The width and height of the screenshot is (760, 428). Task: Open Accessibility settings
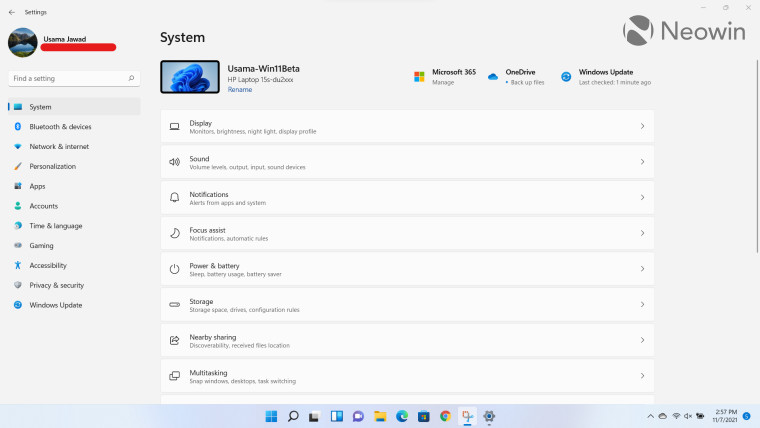pos(74,266)
